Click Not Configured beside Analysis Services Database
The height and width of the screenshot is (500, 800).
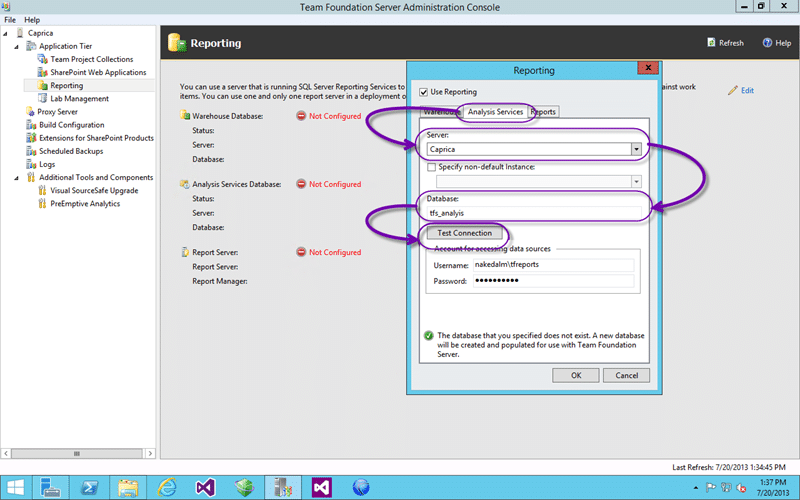(335, 184)
